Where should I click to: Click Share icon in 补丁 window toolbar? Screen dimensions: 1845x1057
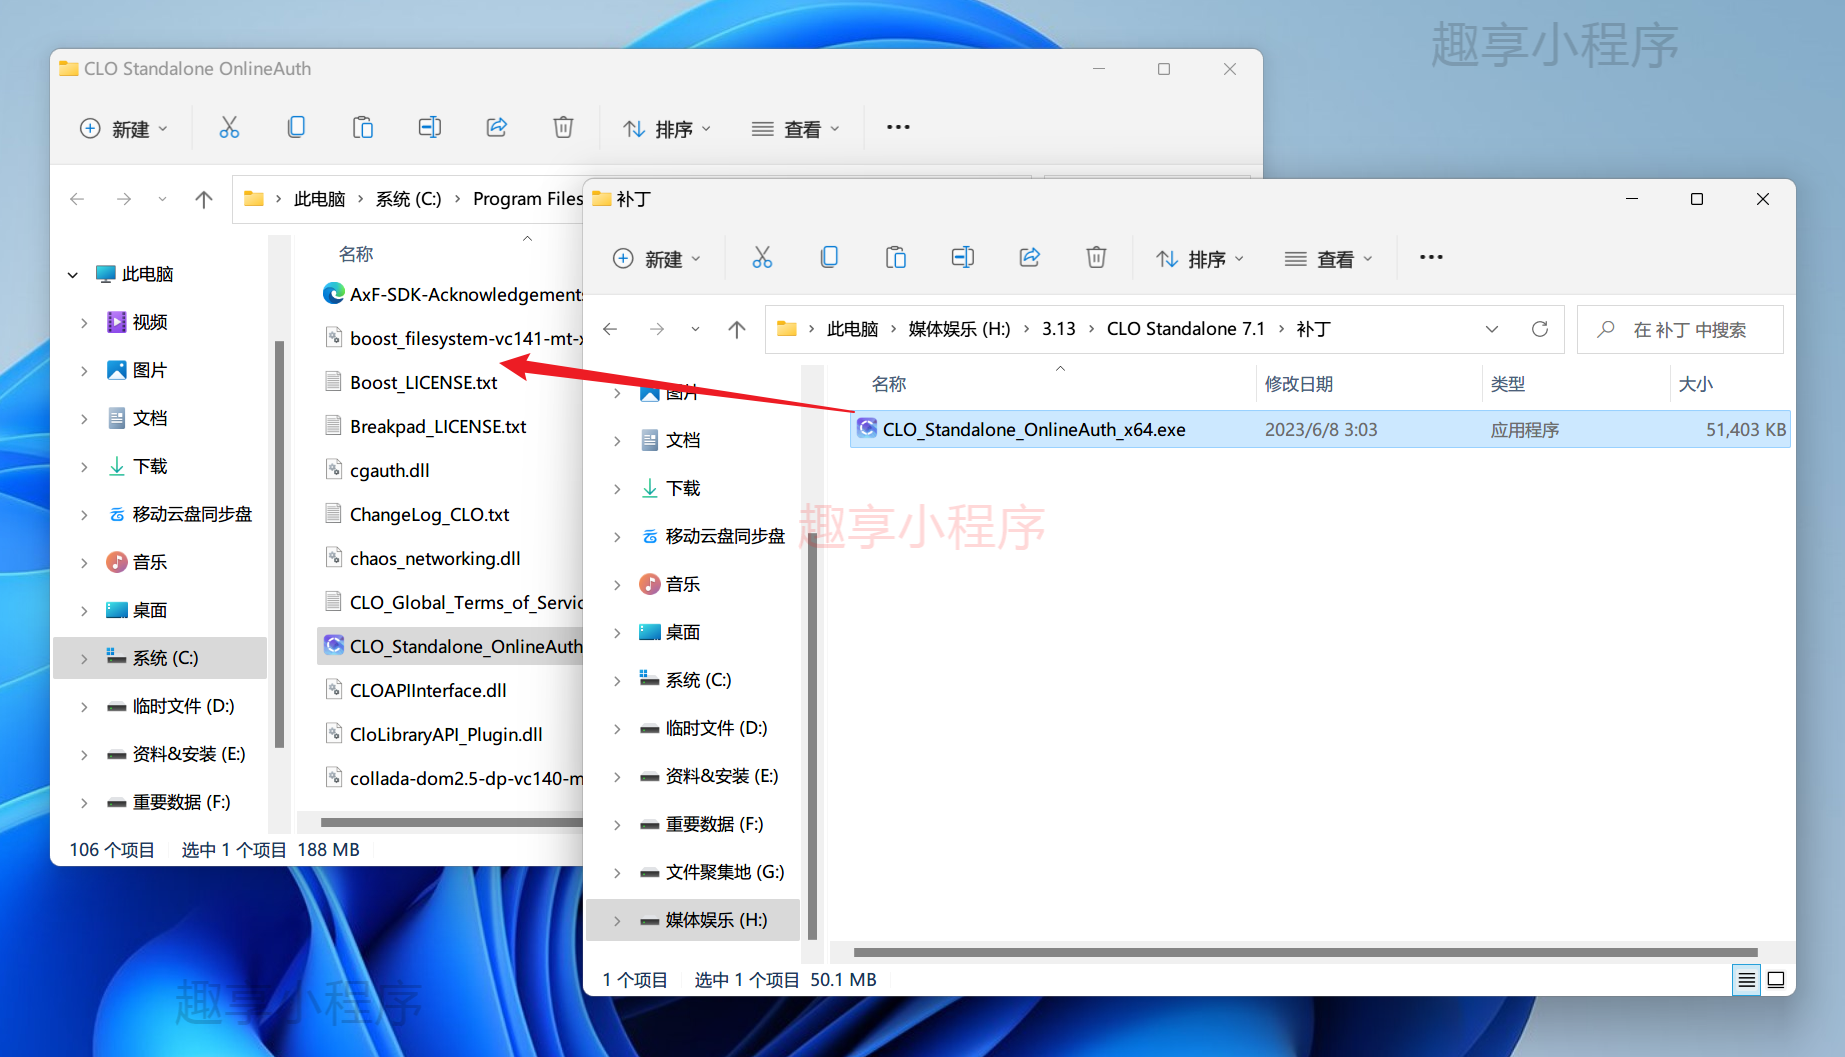(x=1029, y=258)
